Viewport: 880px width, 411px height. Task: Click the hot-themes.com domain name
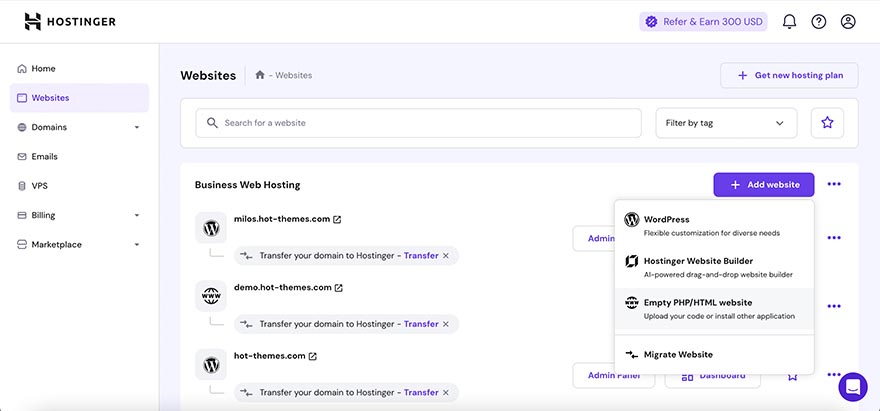(x=270, y=356)
